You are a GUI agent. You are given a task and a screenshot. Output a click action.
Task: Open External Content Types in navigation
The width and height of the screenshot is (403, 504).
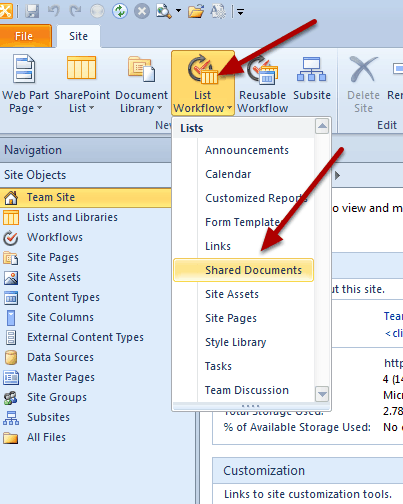click(85, 337)
